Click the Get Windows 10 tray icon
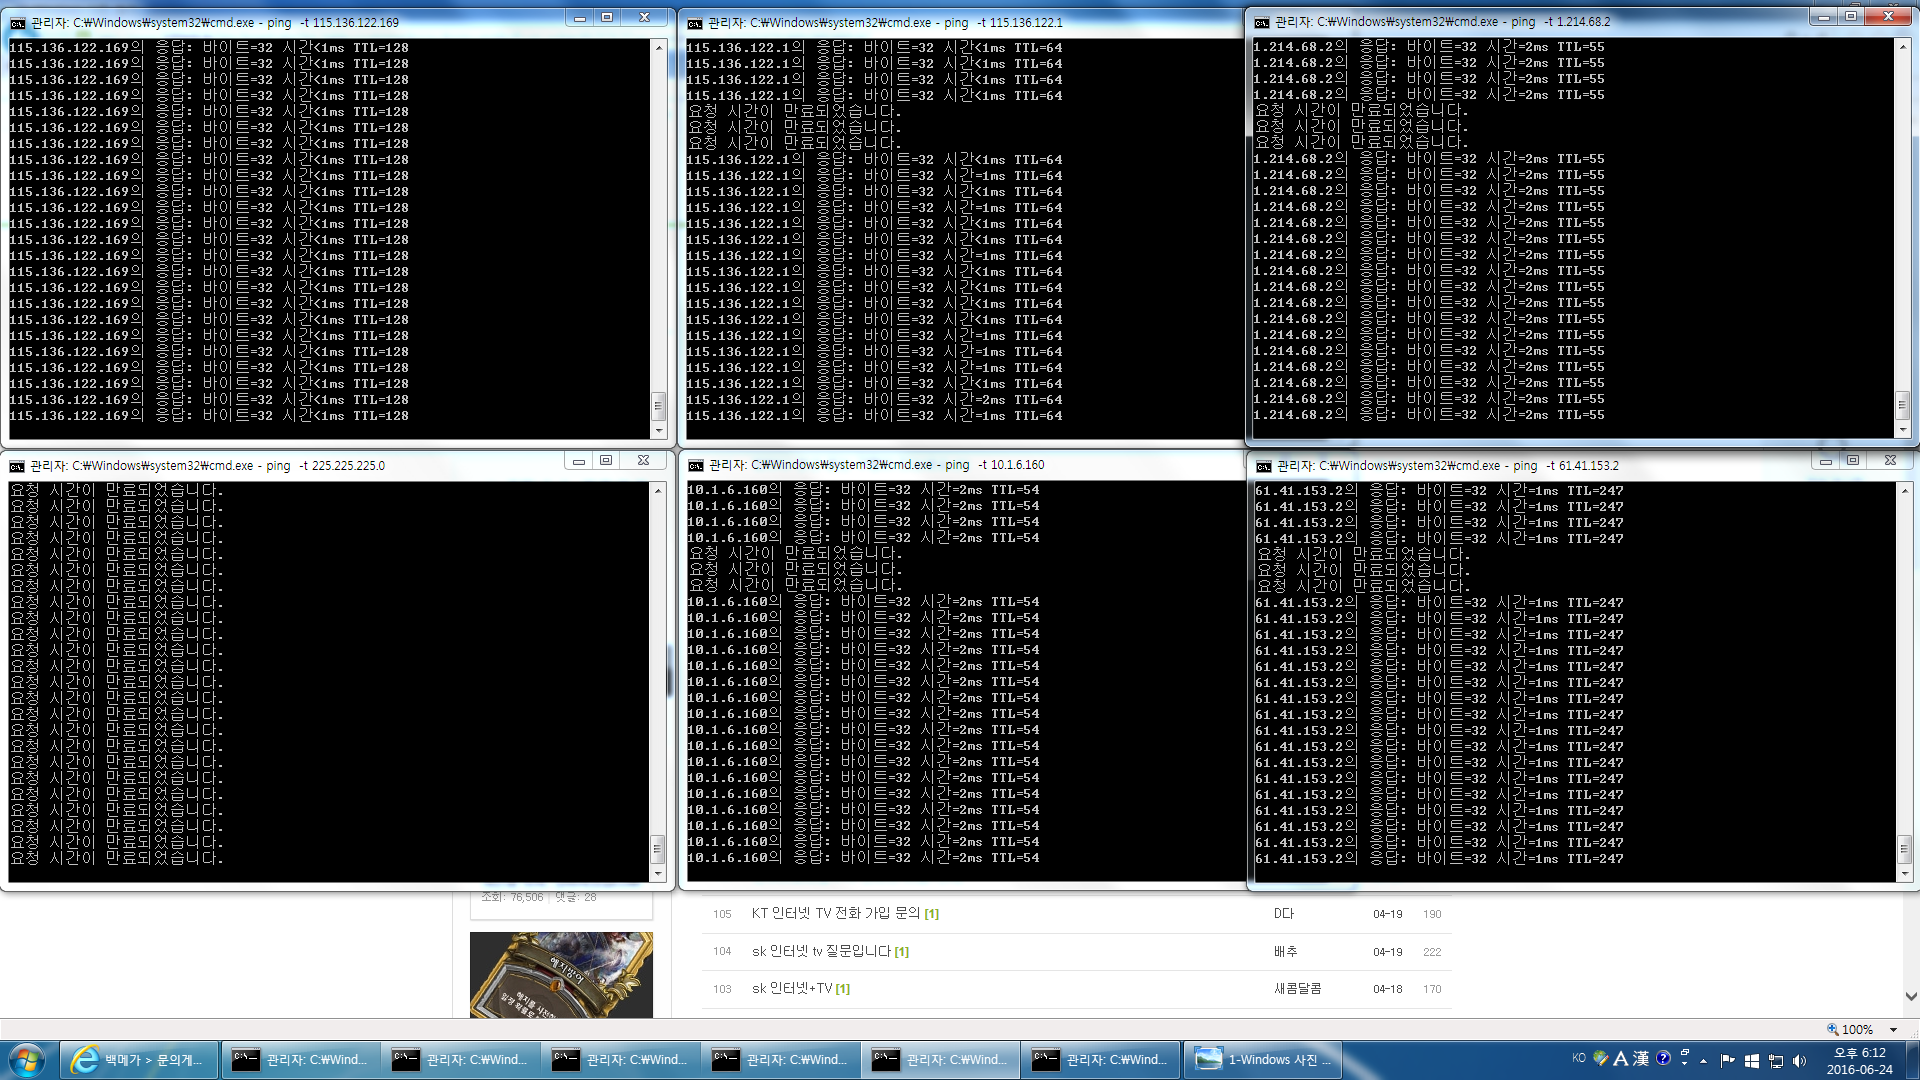 click(1752, 1061)
